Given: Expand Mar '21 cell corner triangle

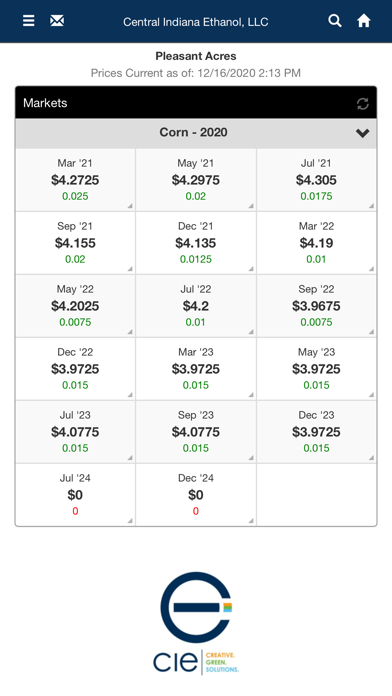Looking at the screenshot, I should click(130, 206).
